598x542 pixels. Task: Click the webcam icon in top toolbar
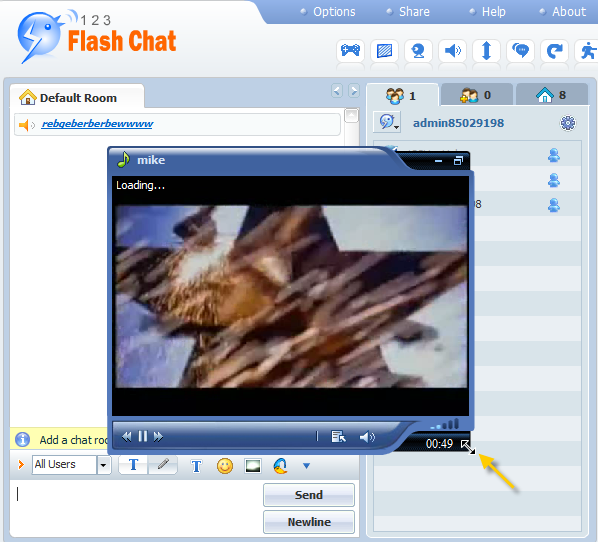(x=418, y=50)
